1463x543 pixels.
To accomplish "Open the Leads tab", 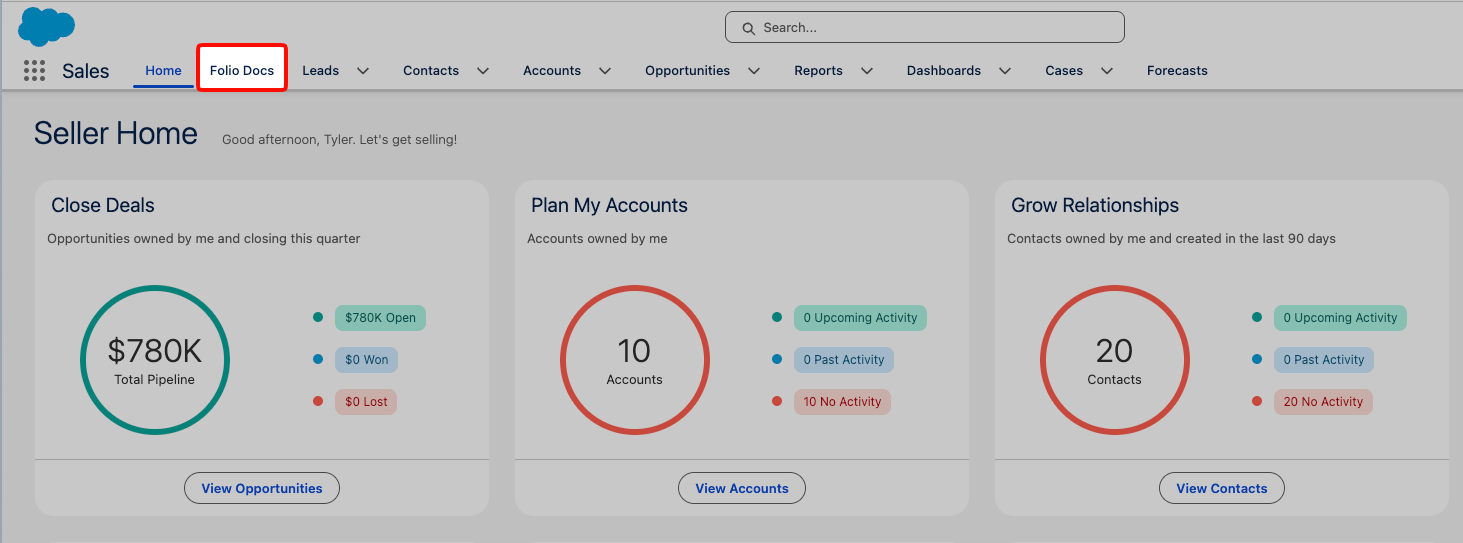I will tap(320, 71).
